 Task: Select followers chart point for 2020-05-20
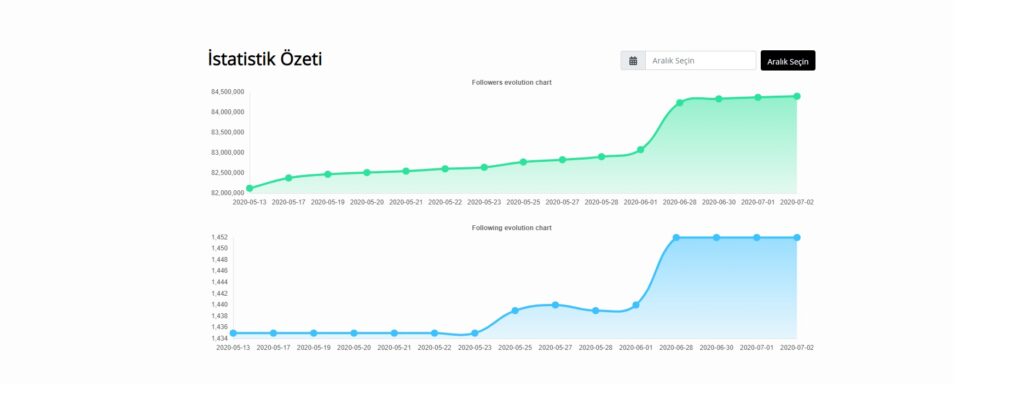coord(367,173)
